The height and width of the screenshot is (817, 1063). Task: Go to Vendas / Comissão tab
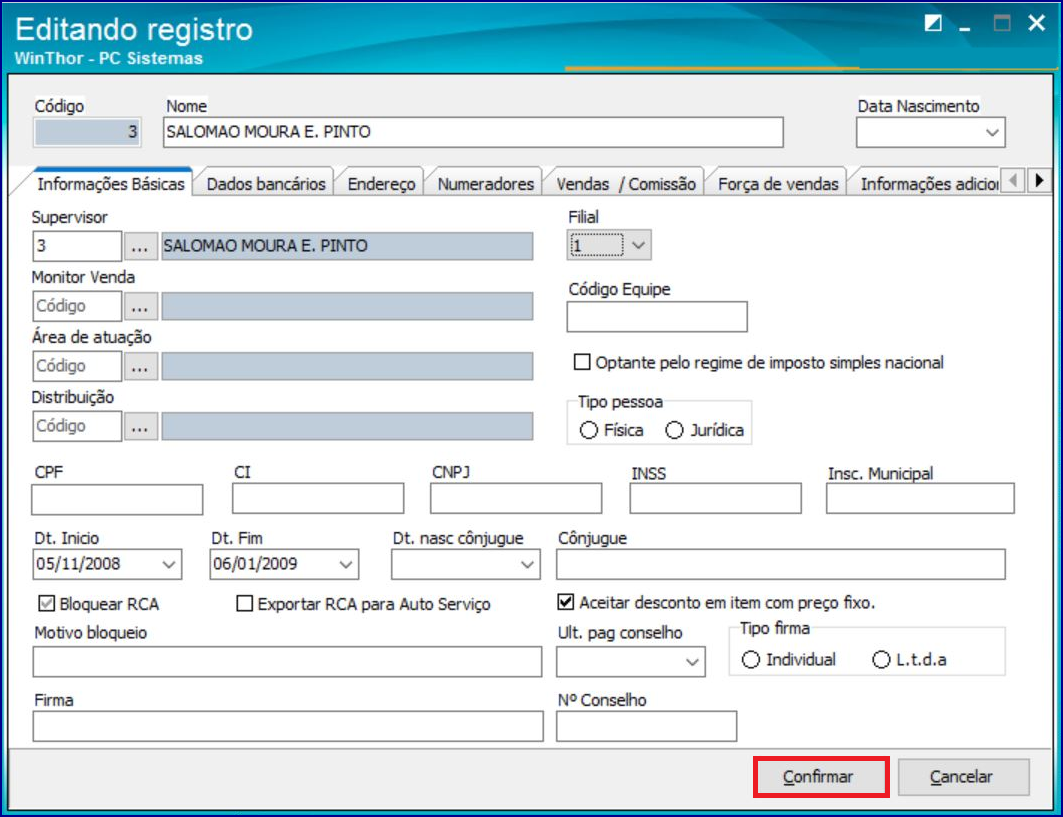pyautogui.click(x=626, y=184)
